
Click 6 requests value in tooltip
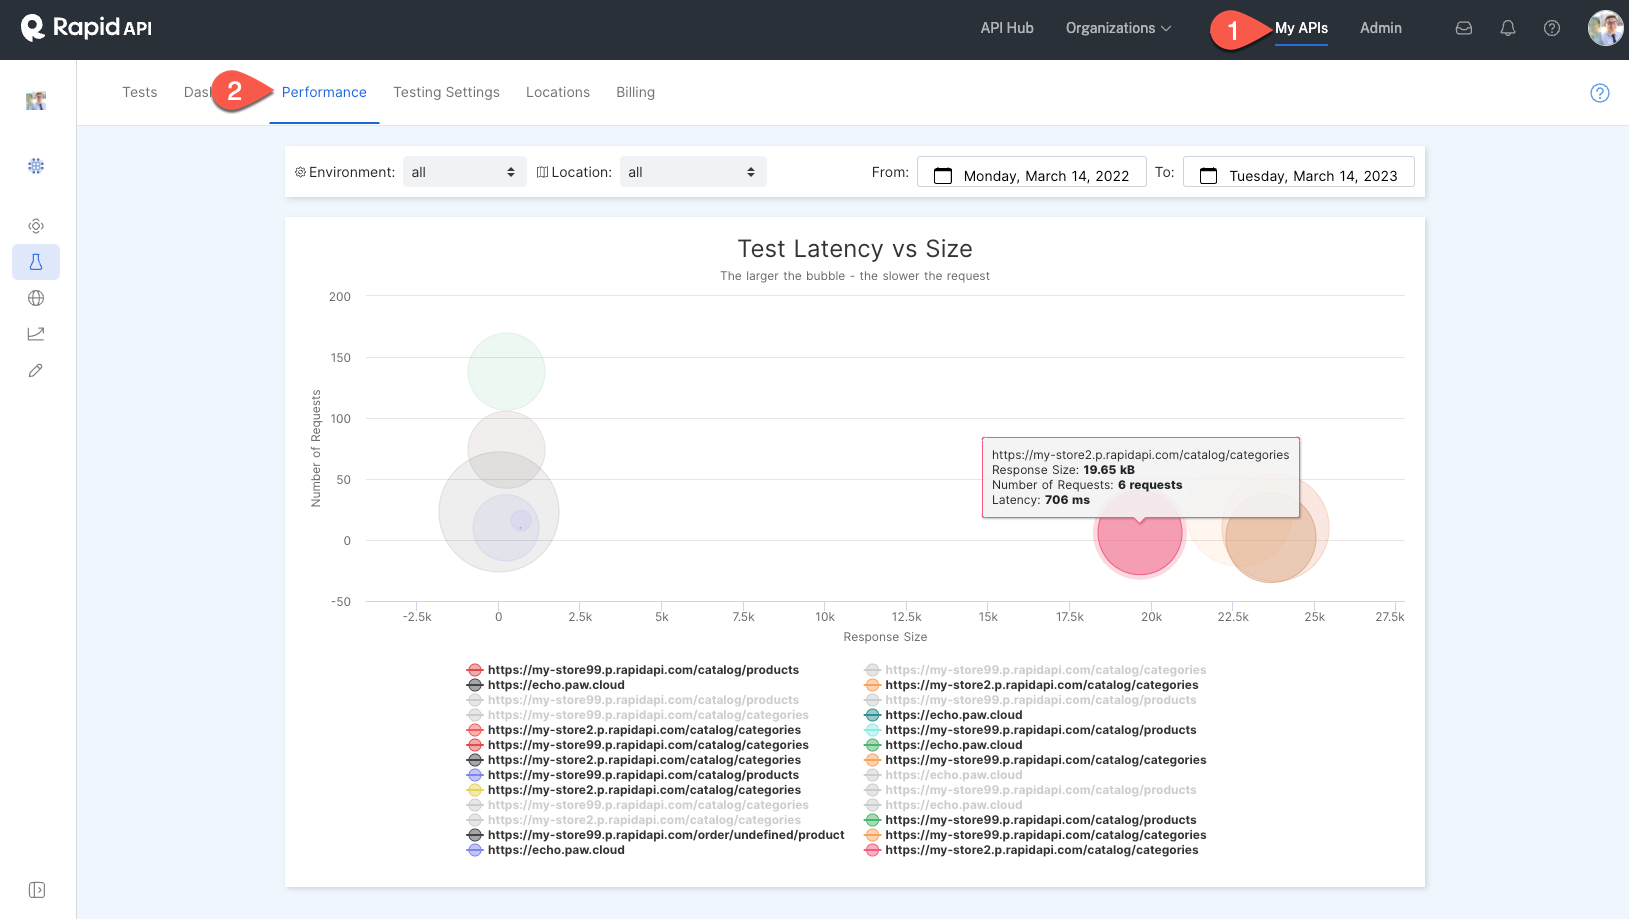(1150, 485)
